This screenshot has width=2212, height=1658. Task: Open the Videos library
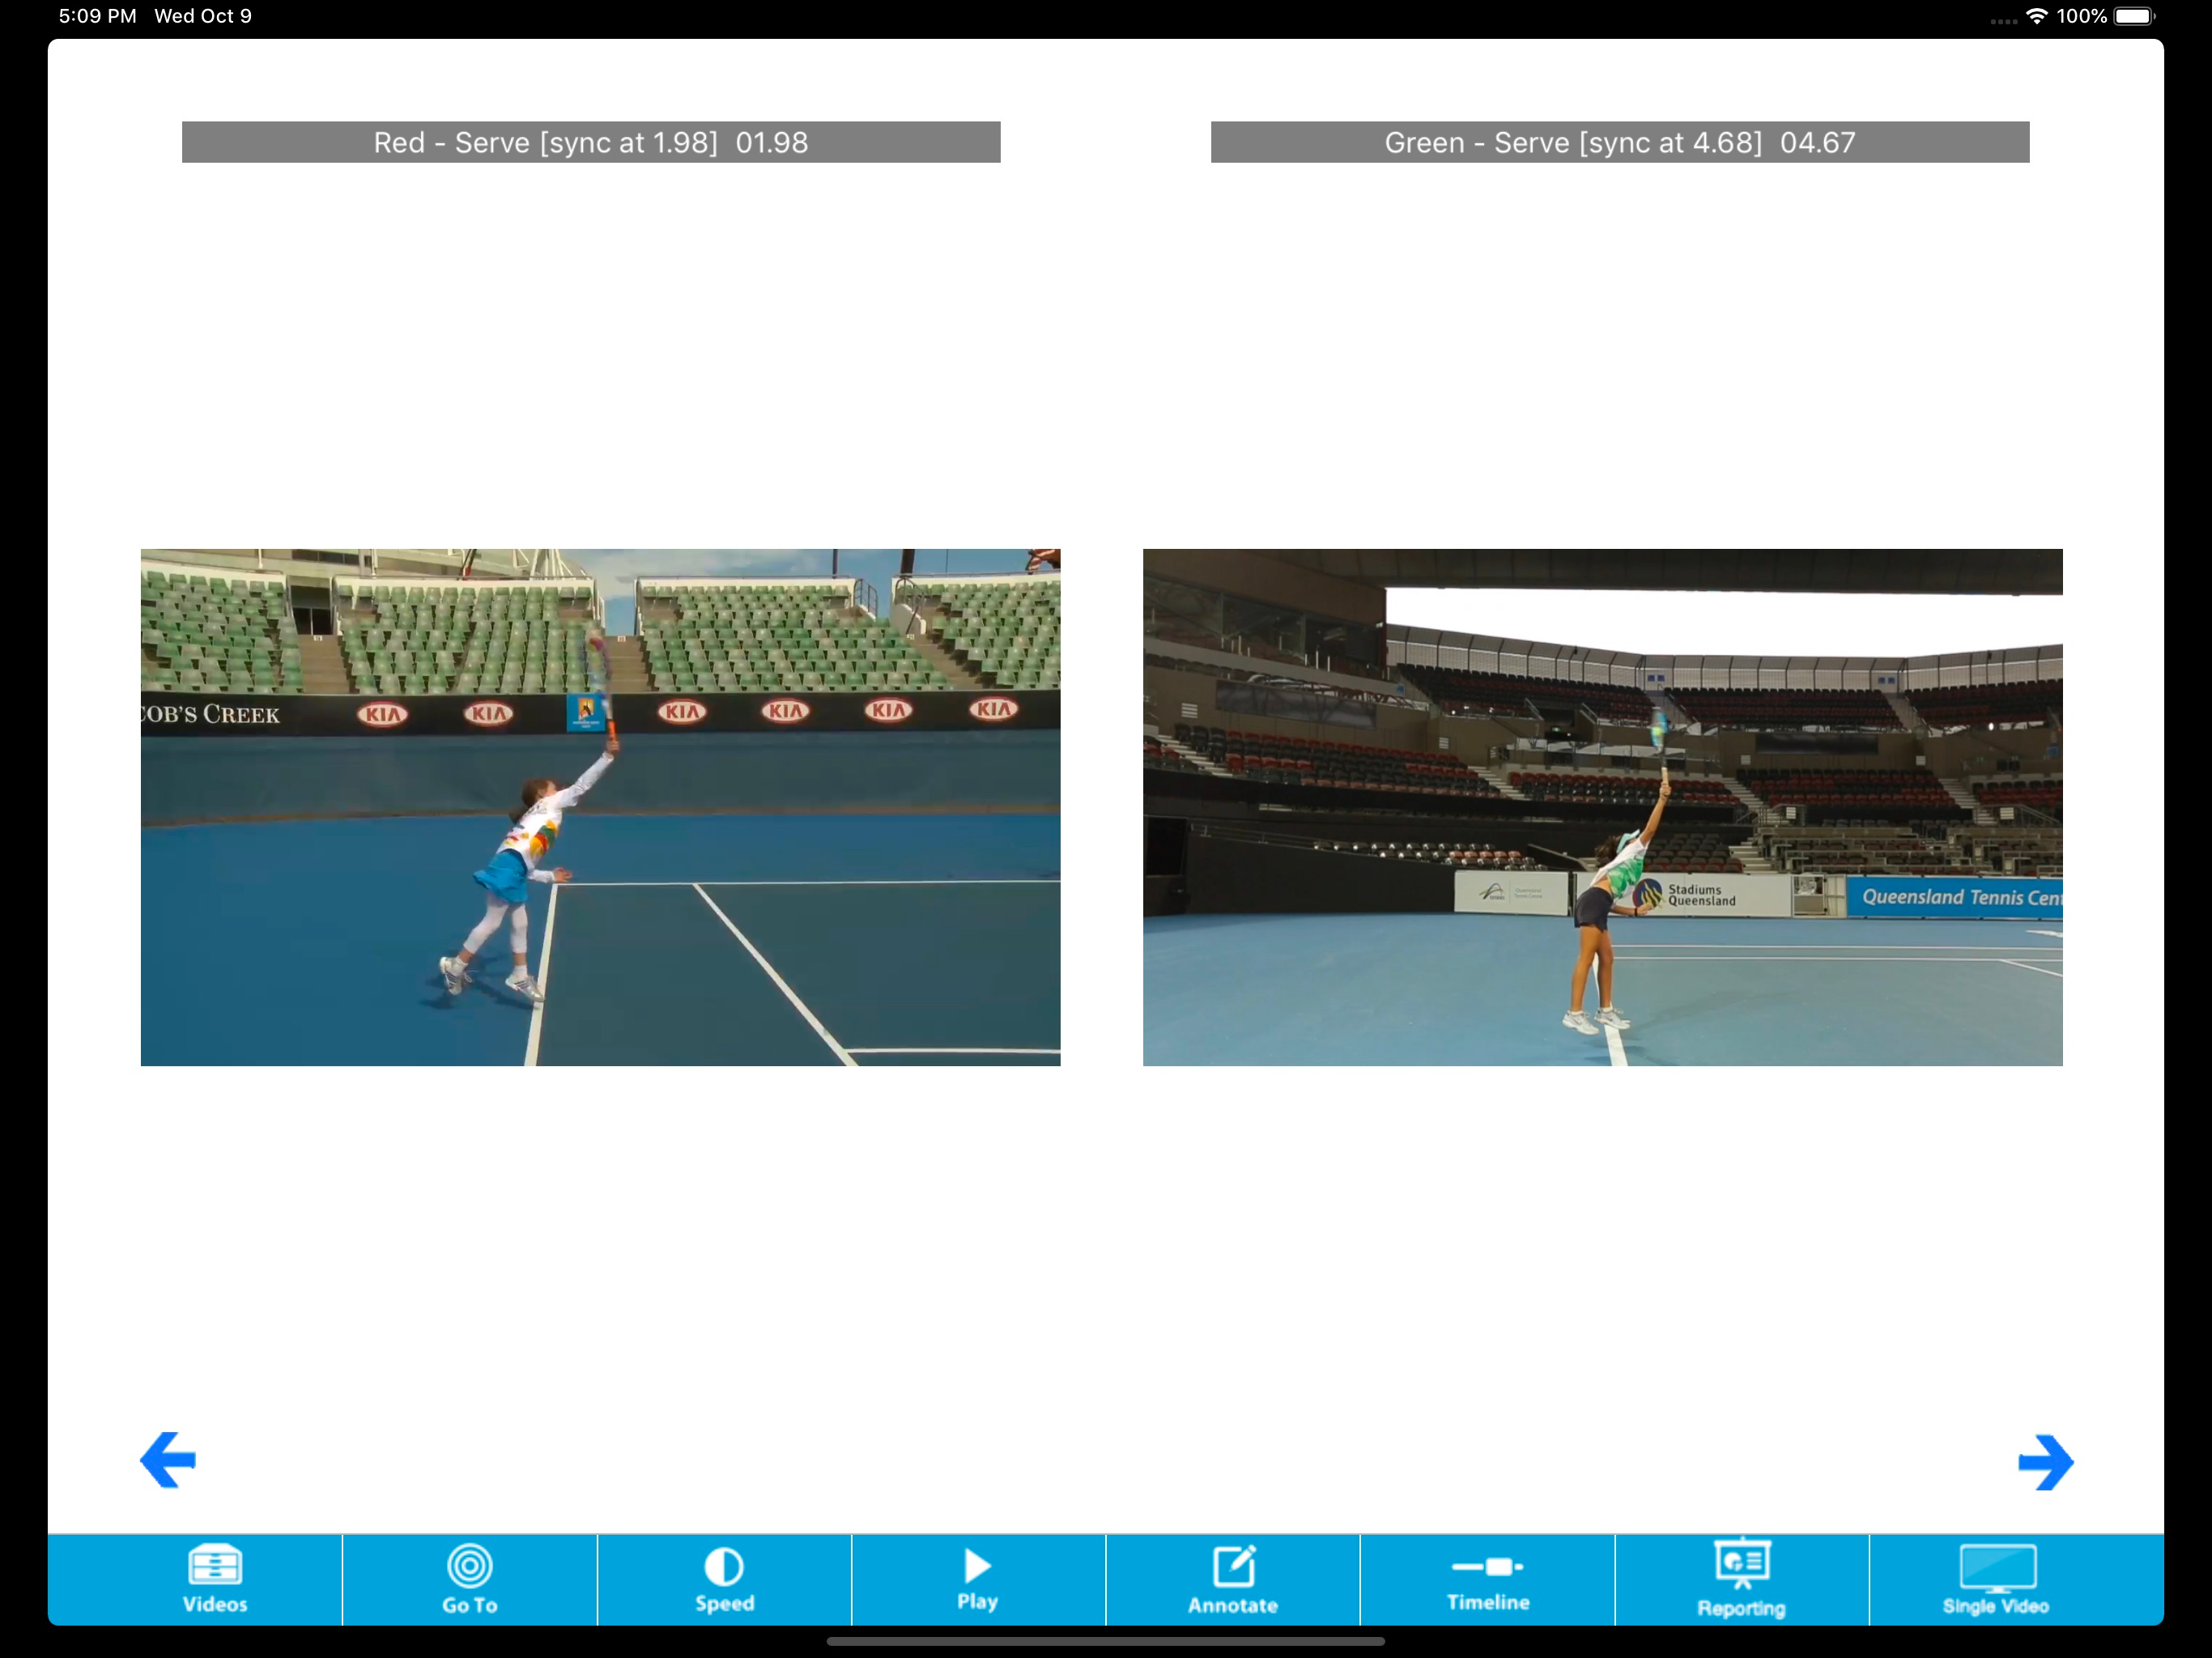coord(214,1579)
